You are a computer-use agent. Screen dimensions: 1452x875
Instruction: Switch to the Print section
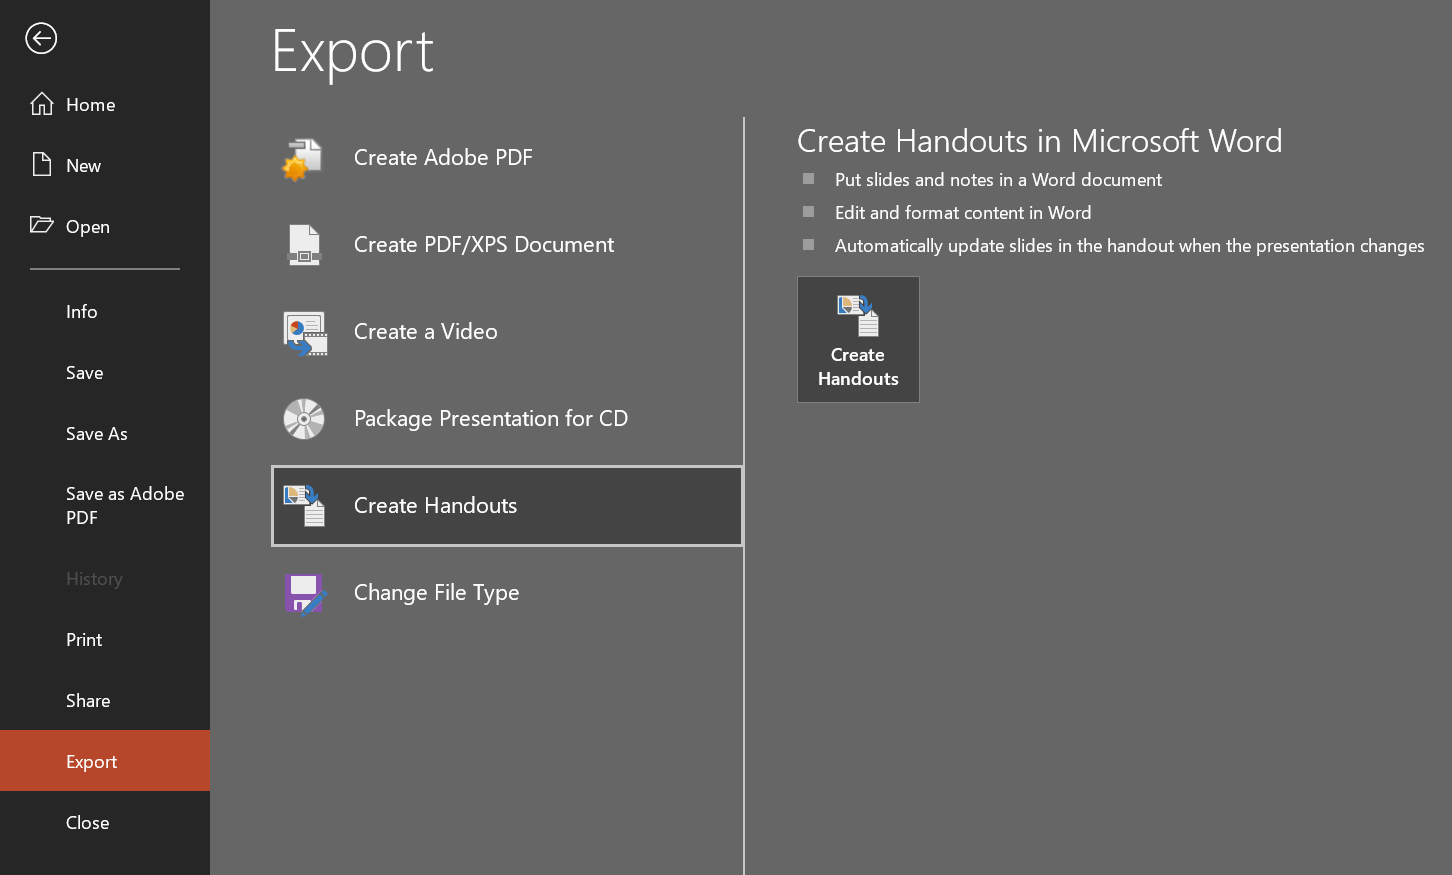coord(83,639)
